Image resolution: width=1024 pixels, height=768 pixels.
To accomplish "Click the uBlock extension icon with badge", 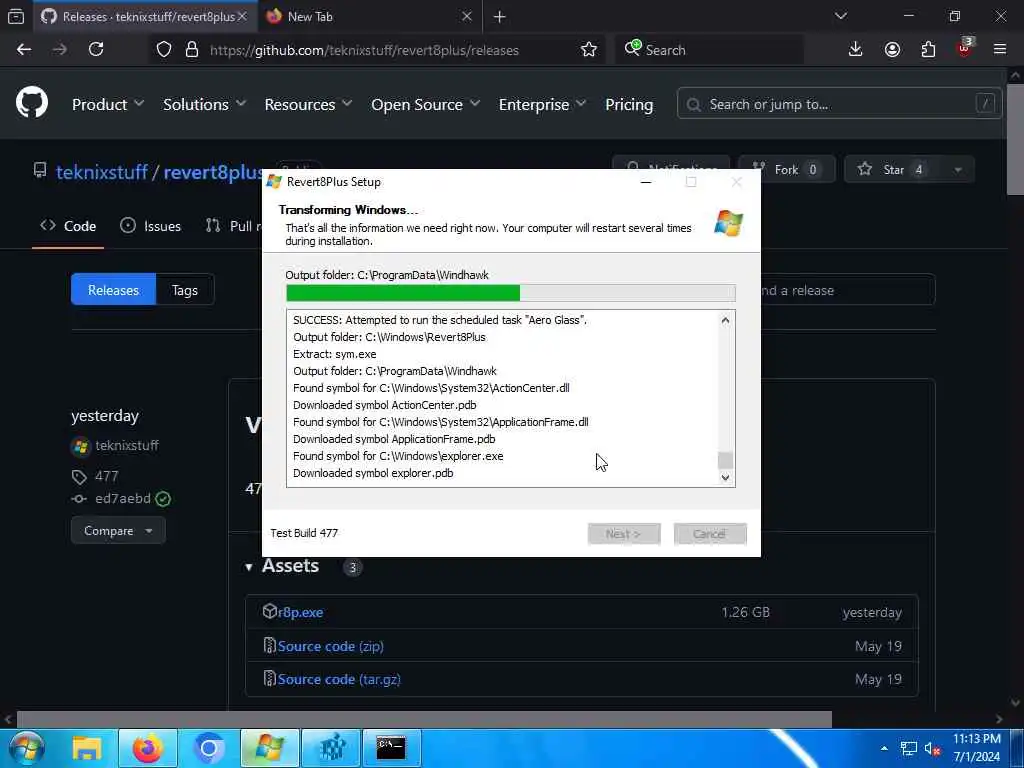I will pyautogui.click(x=965, y=48).
